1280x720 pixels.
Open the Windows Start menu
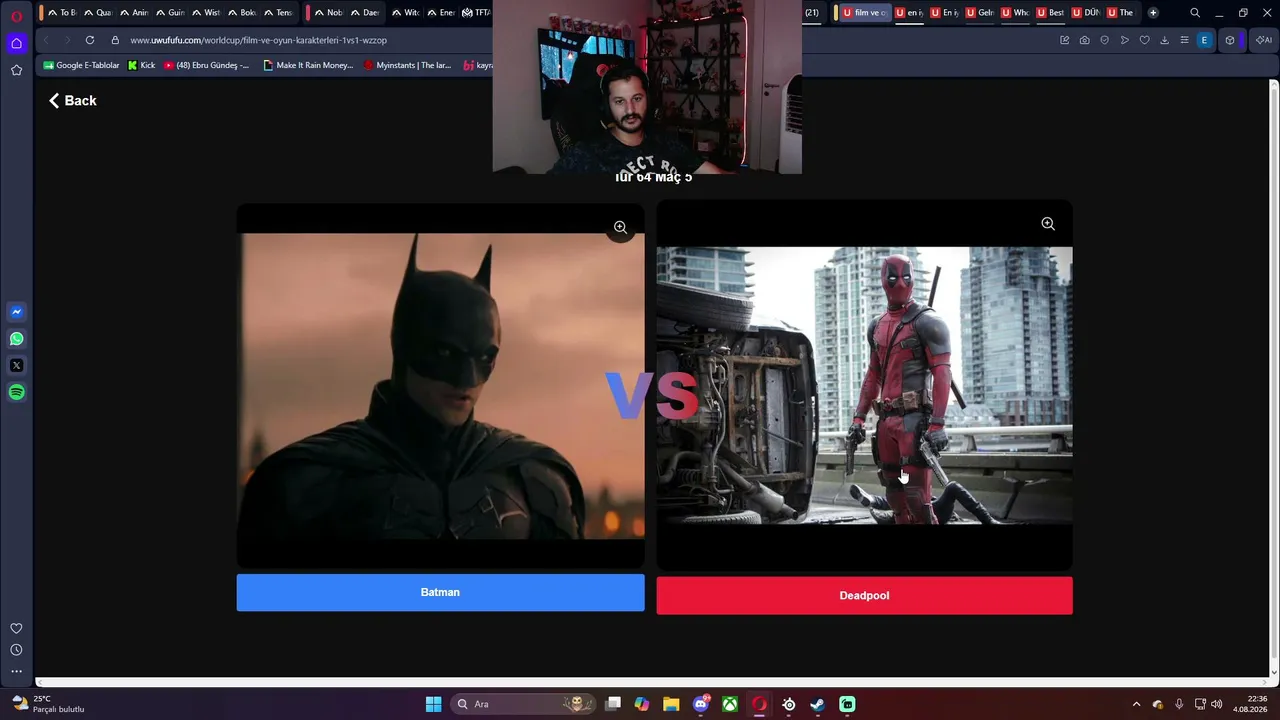click(433, 704)
